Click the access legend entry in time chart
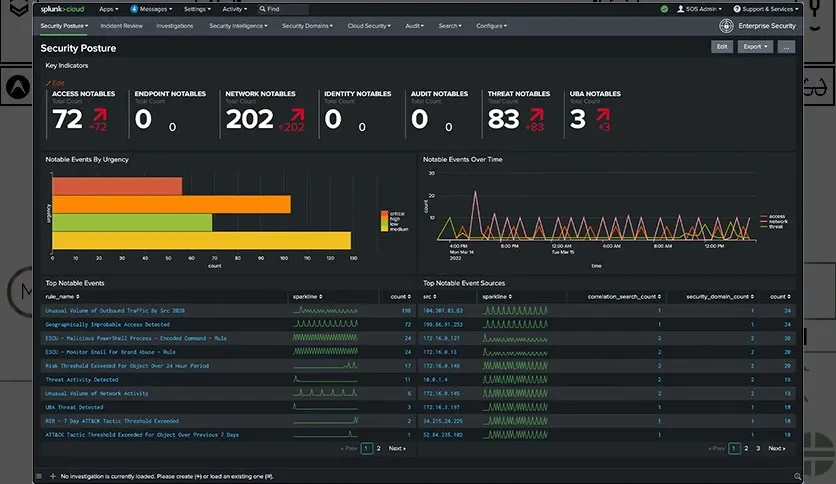Viewport: 836px width, 484px height. point(773,216)
